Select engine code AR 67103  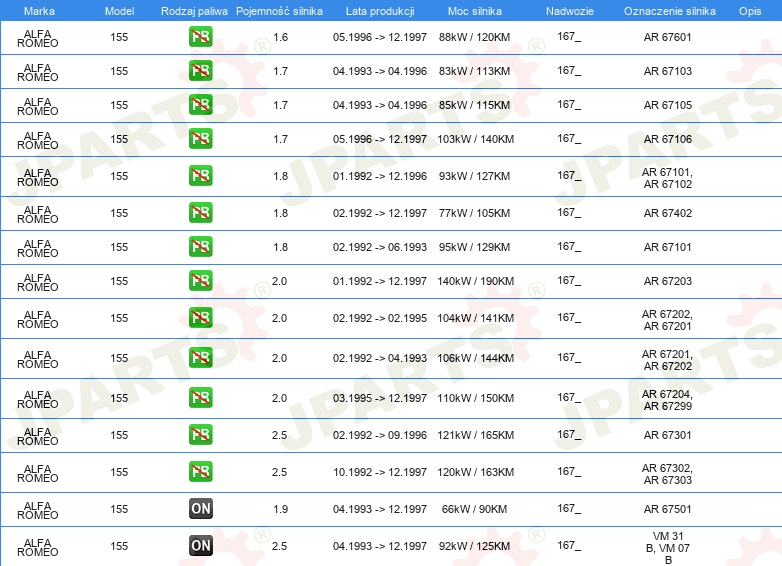667,71
